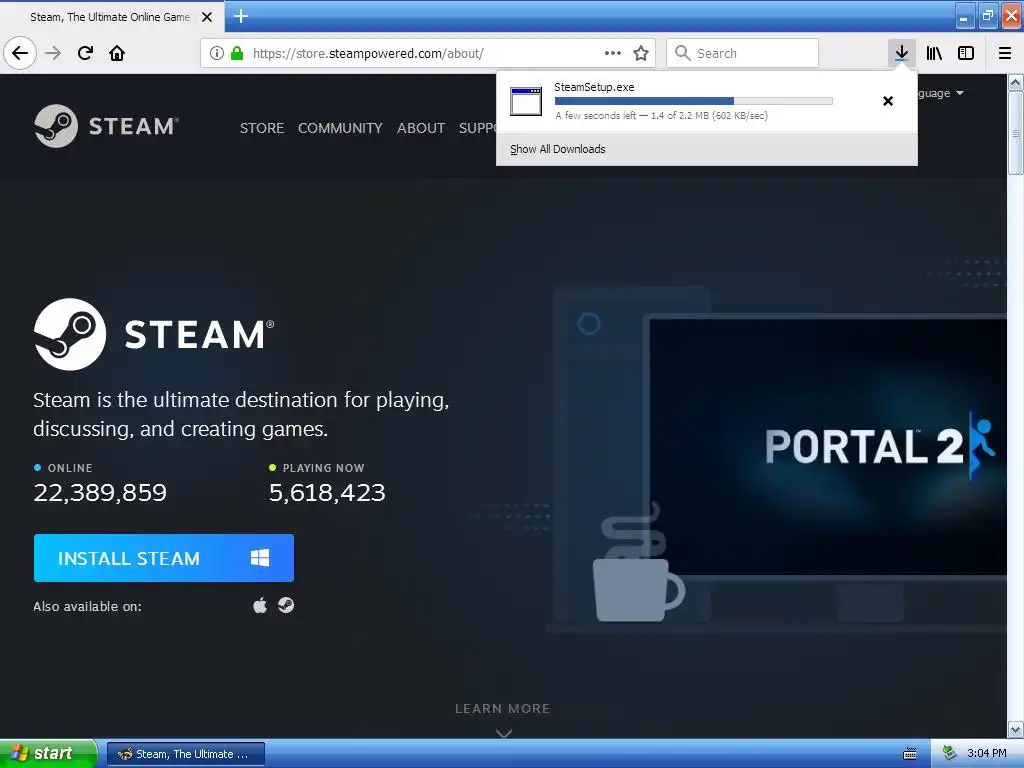1024x768 pixels.
Task: Click the SteamSetup.exe file name
Action: [594, 87]
